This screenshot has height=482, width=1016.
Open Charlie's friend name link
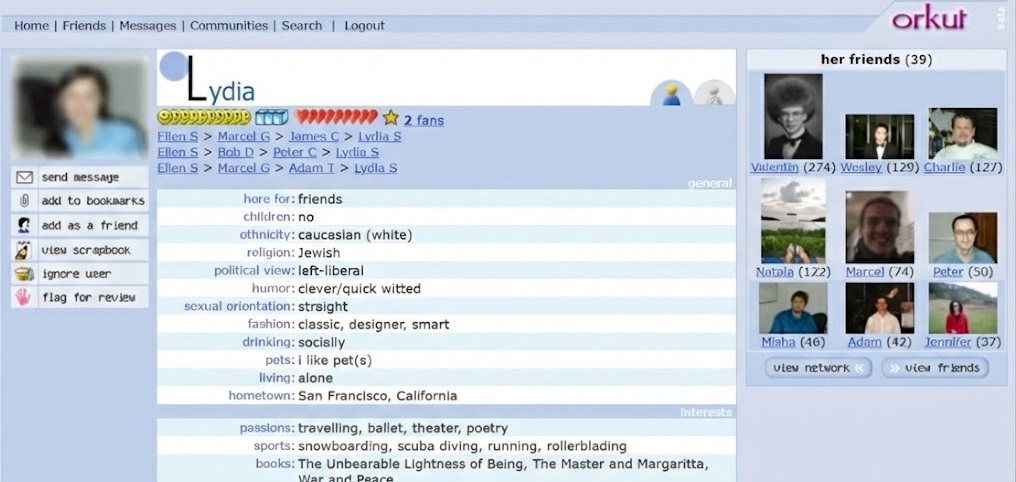coord(944,167)
